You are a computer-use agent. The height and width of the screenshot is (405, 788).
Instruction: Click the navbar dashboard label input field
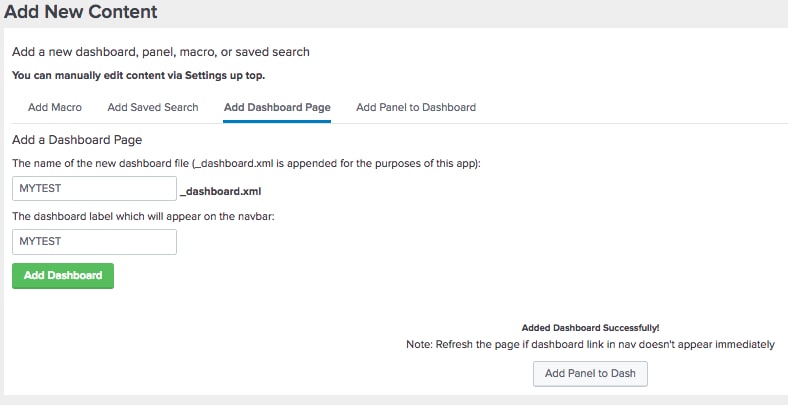(x=94, y=242)
